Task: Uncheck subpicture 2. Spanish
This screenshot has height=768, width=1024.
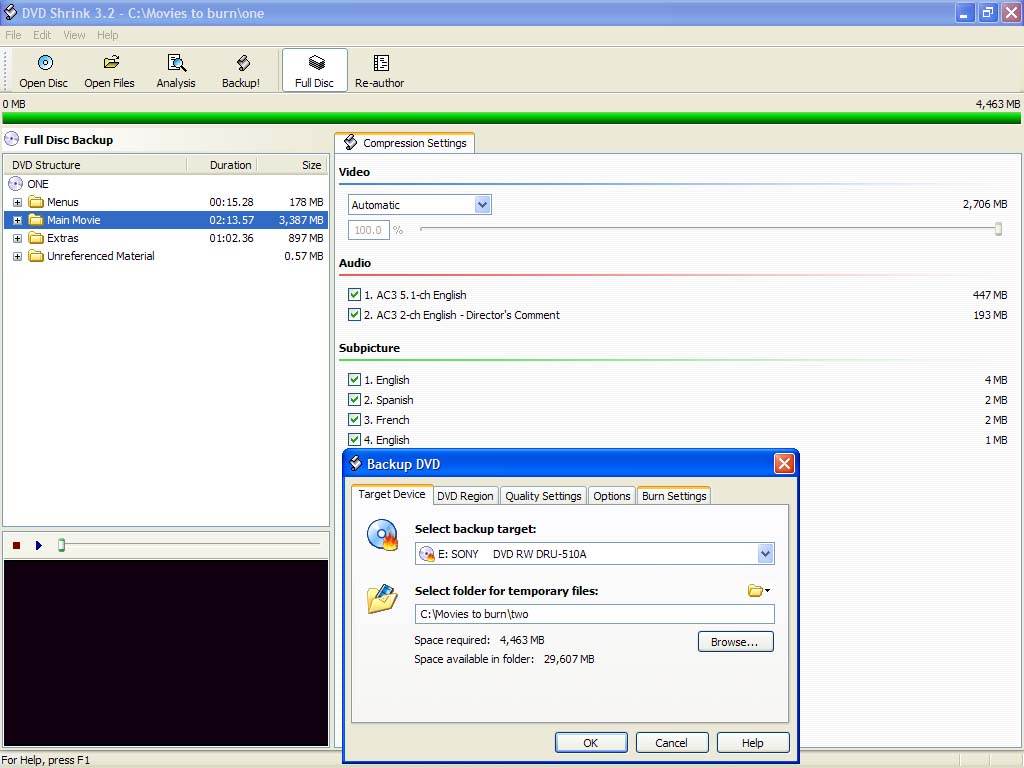Action: point(354,400)
